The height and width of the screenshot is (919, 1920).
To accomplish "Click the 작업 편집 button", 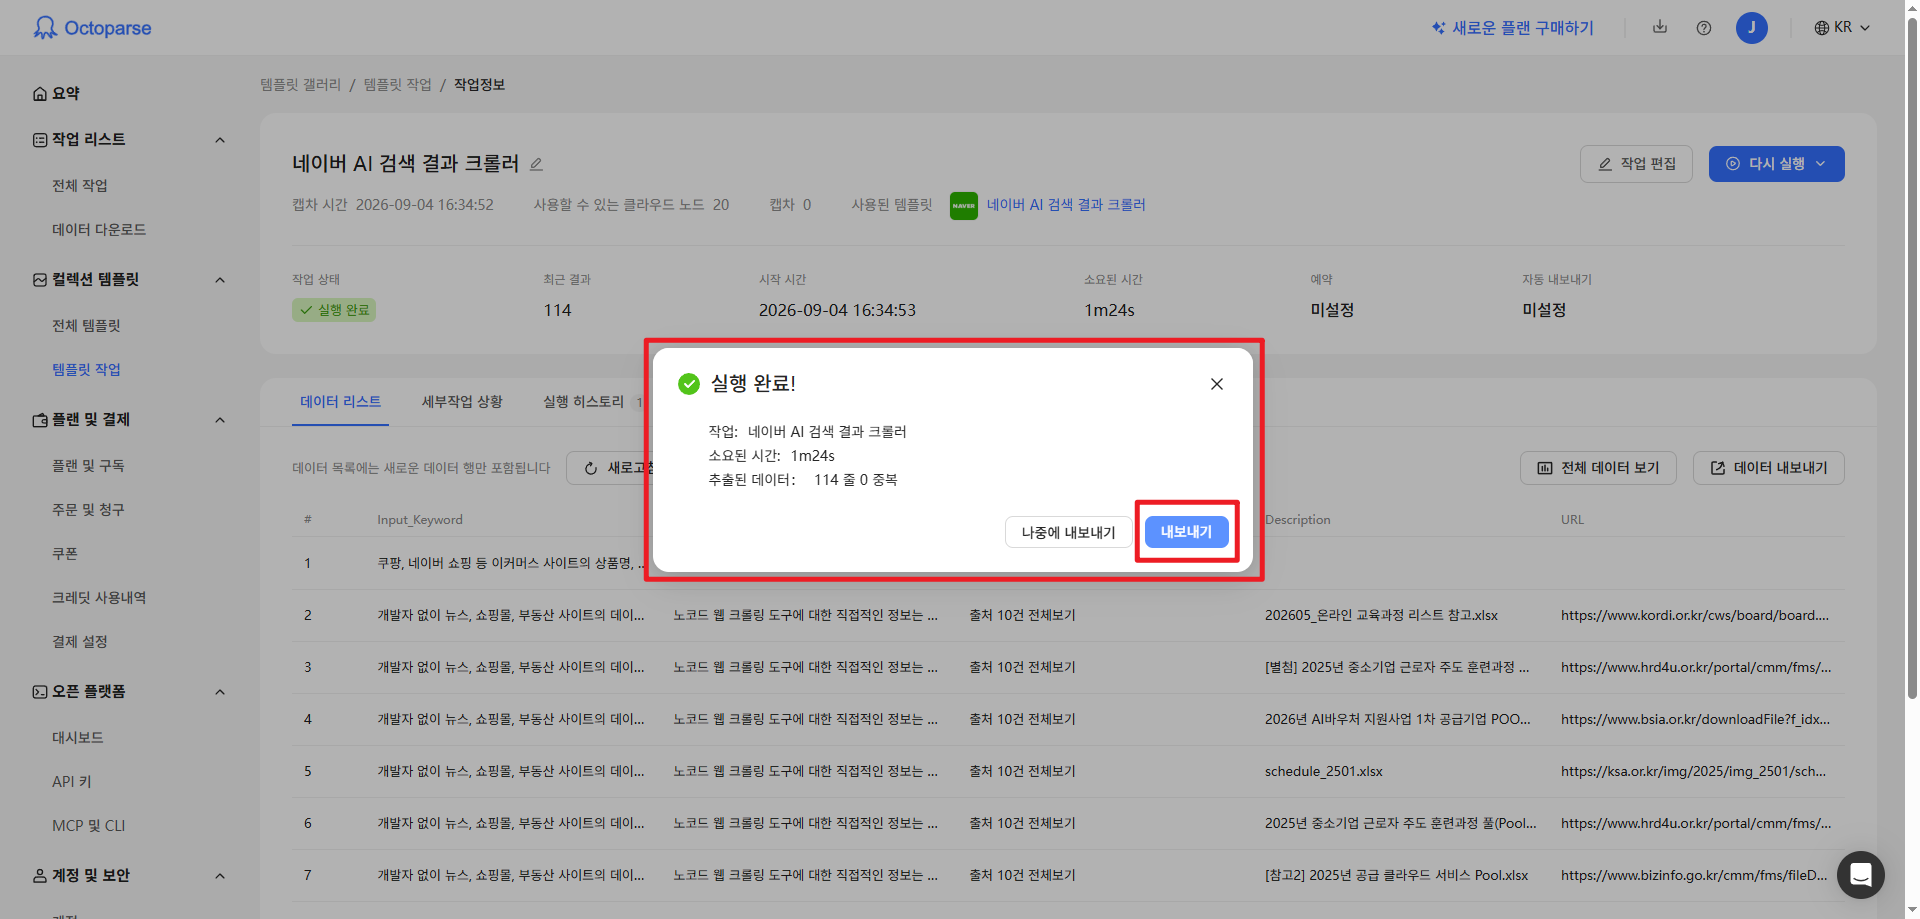I will point(1636,164).
